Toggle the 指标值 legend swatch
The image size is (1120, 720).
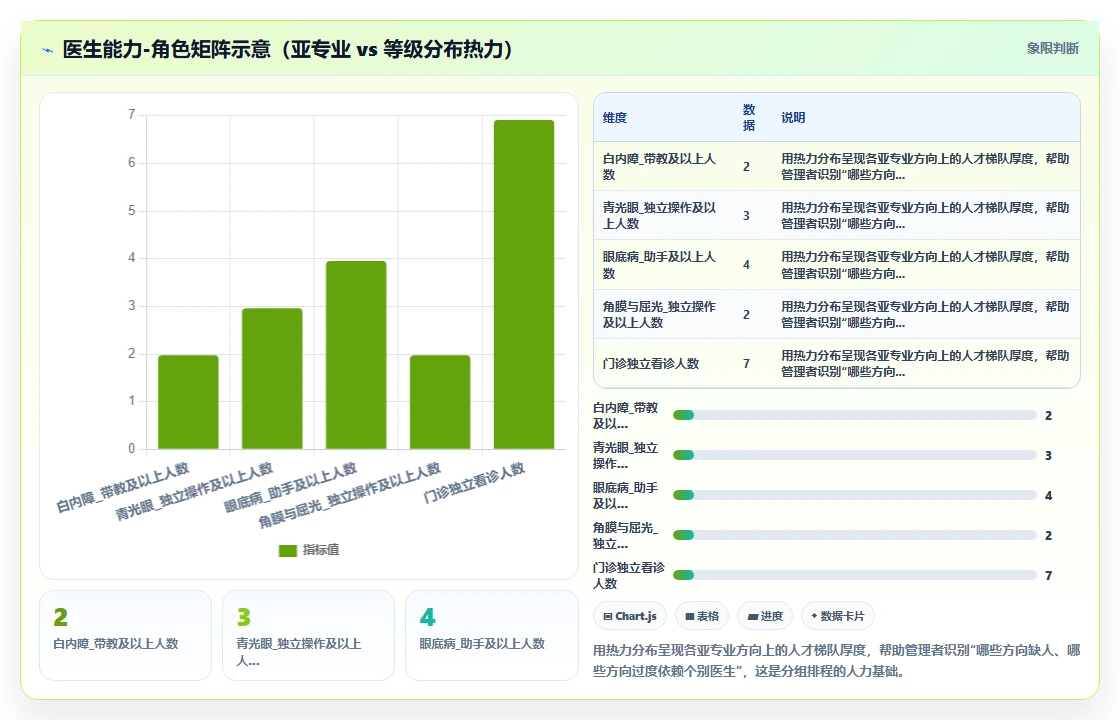(287, 550)
